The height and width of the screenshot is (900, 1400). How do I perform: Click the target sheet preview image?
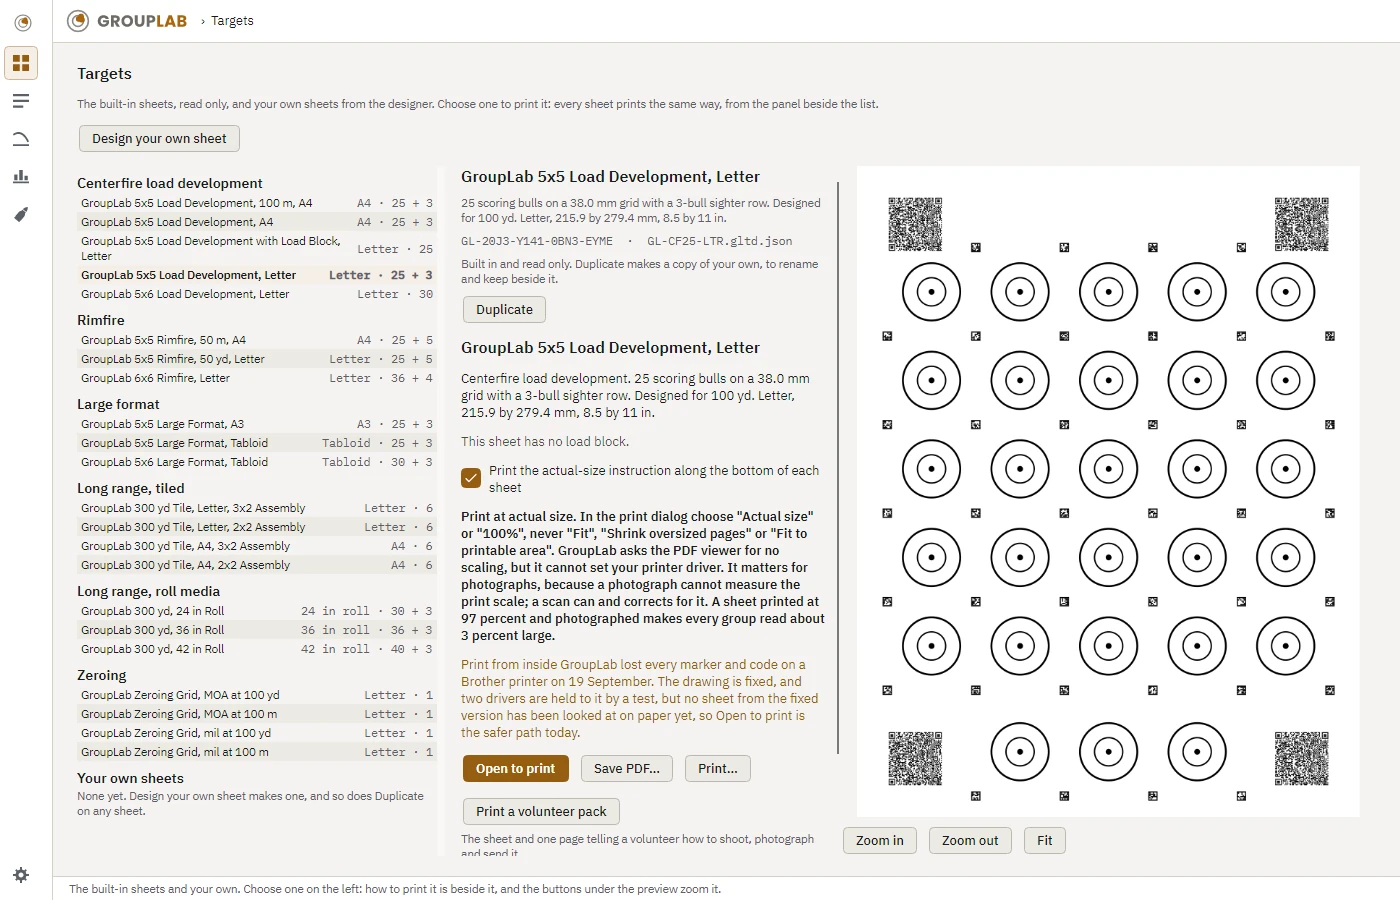coord(1108,492)
